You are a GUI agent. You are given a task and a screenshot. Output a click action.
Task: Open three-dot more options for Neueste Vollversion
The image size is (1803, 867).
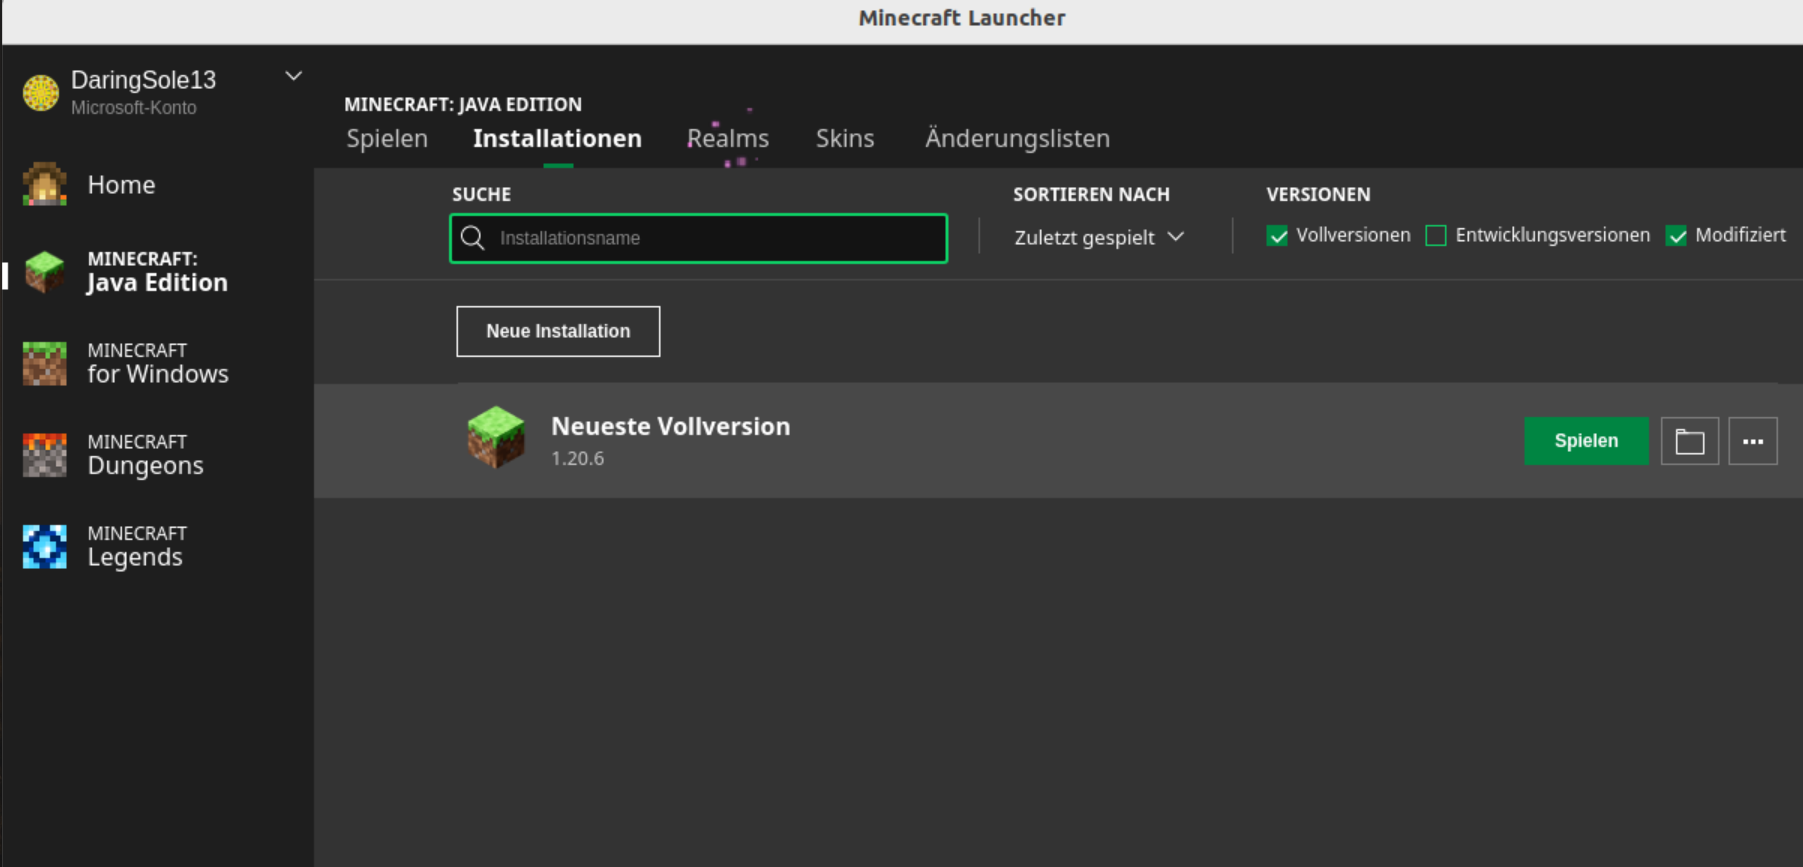pos(1753,441)
